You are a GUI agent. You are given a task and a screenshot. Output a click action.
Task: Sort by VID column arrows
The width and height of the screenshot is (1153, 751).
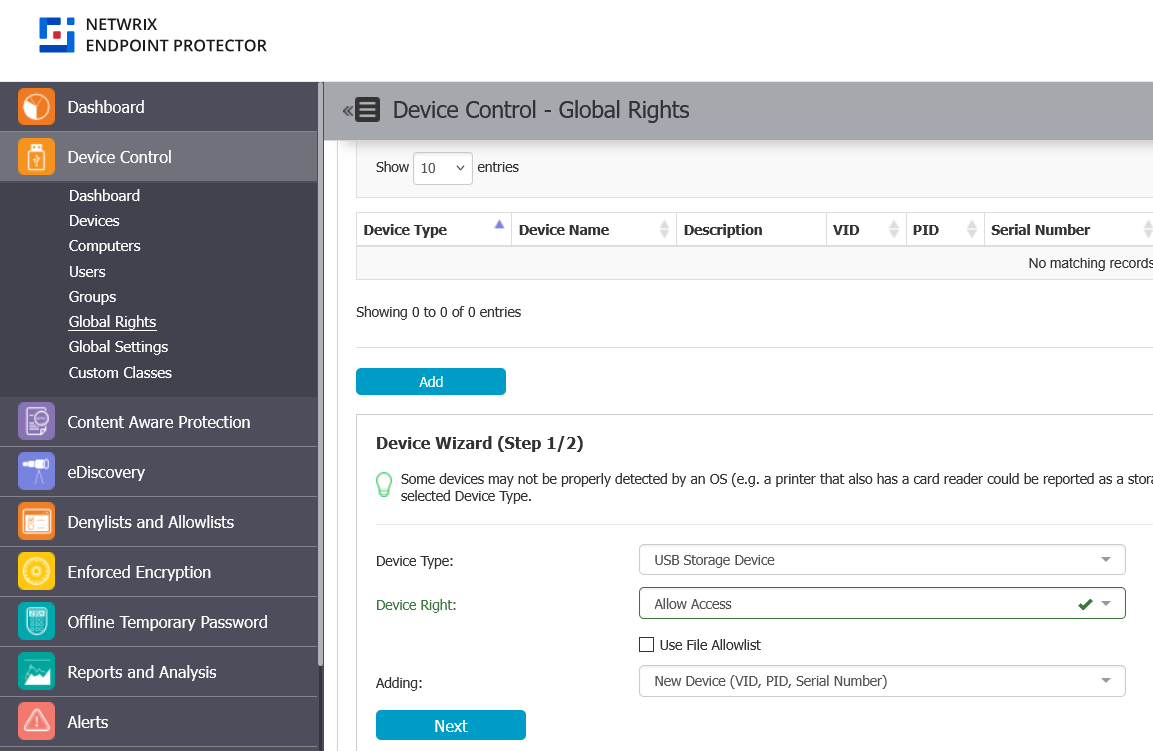[x=893, y=229]
